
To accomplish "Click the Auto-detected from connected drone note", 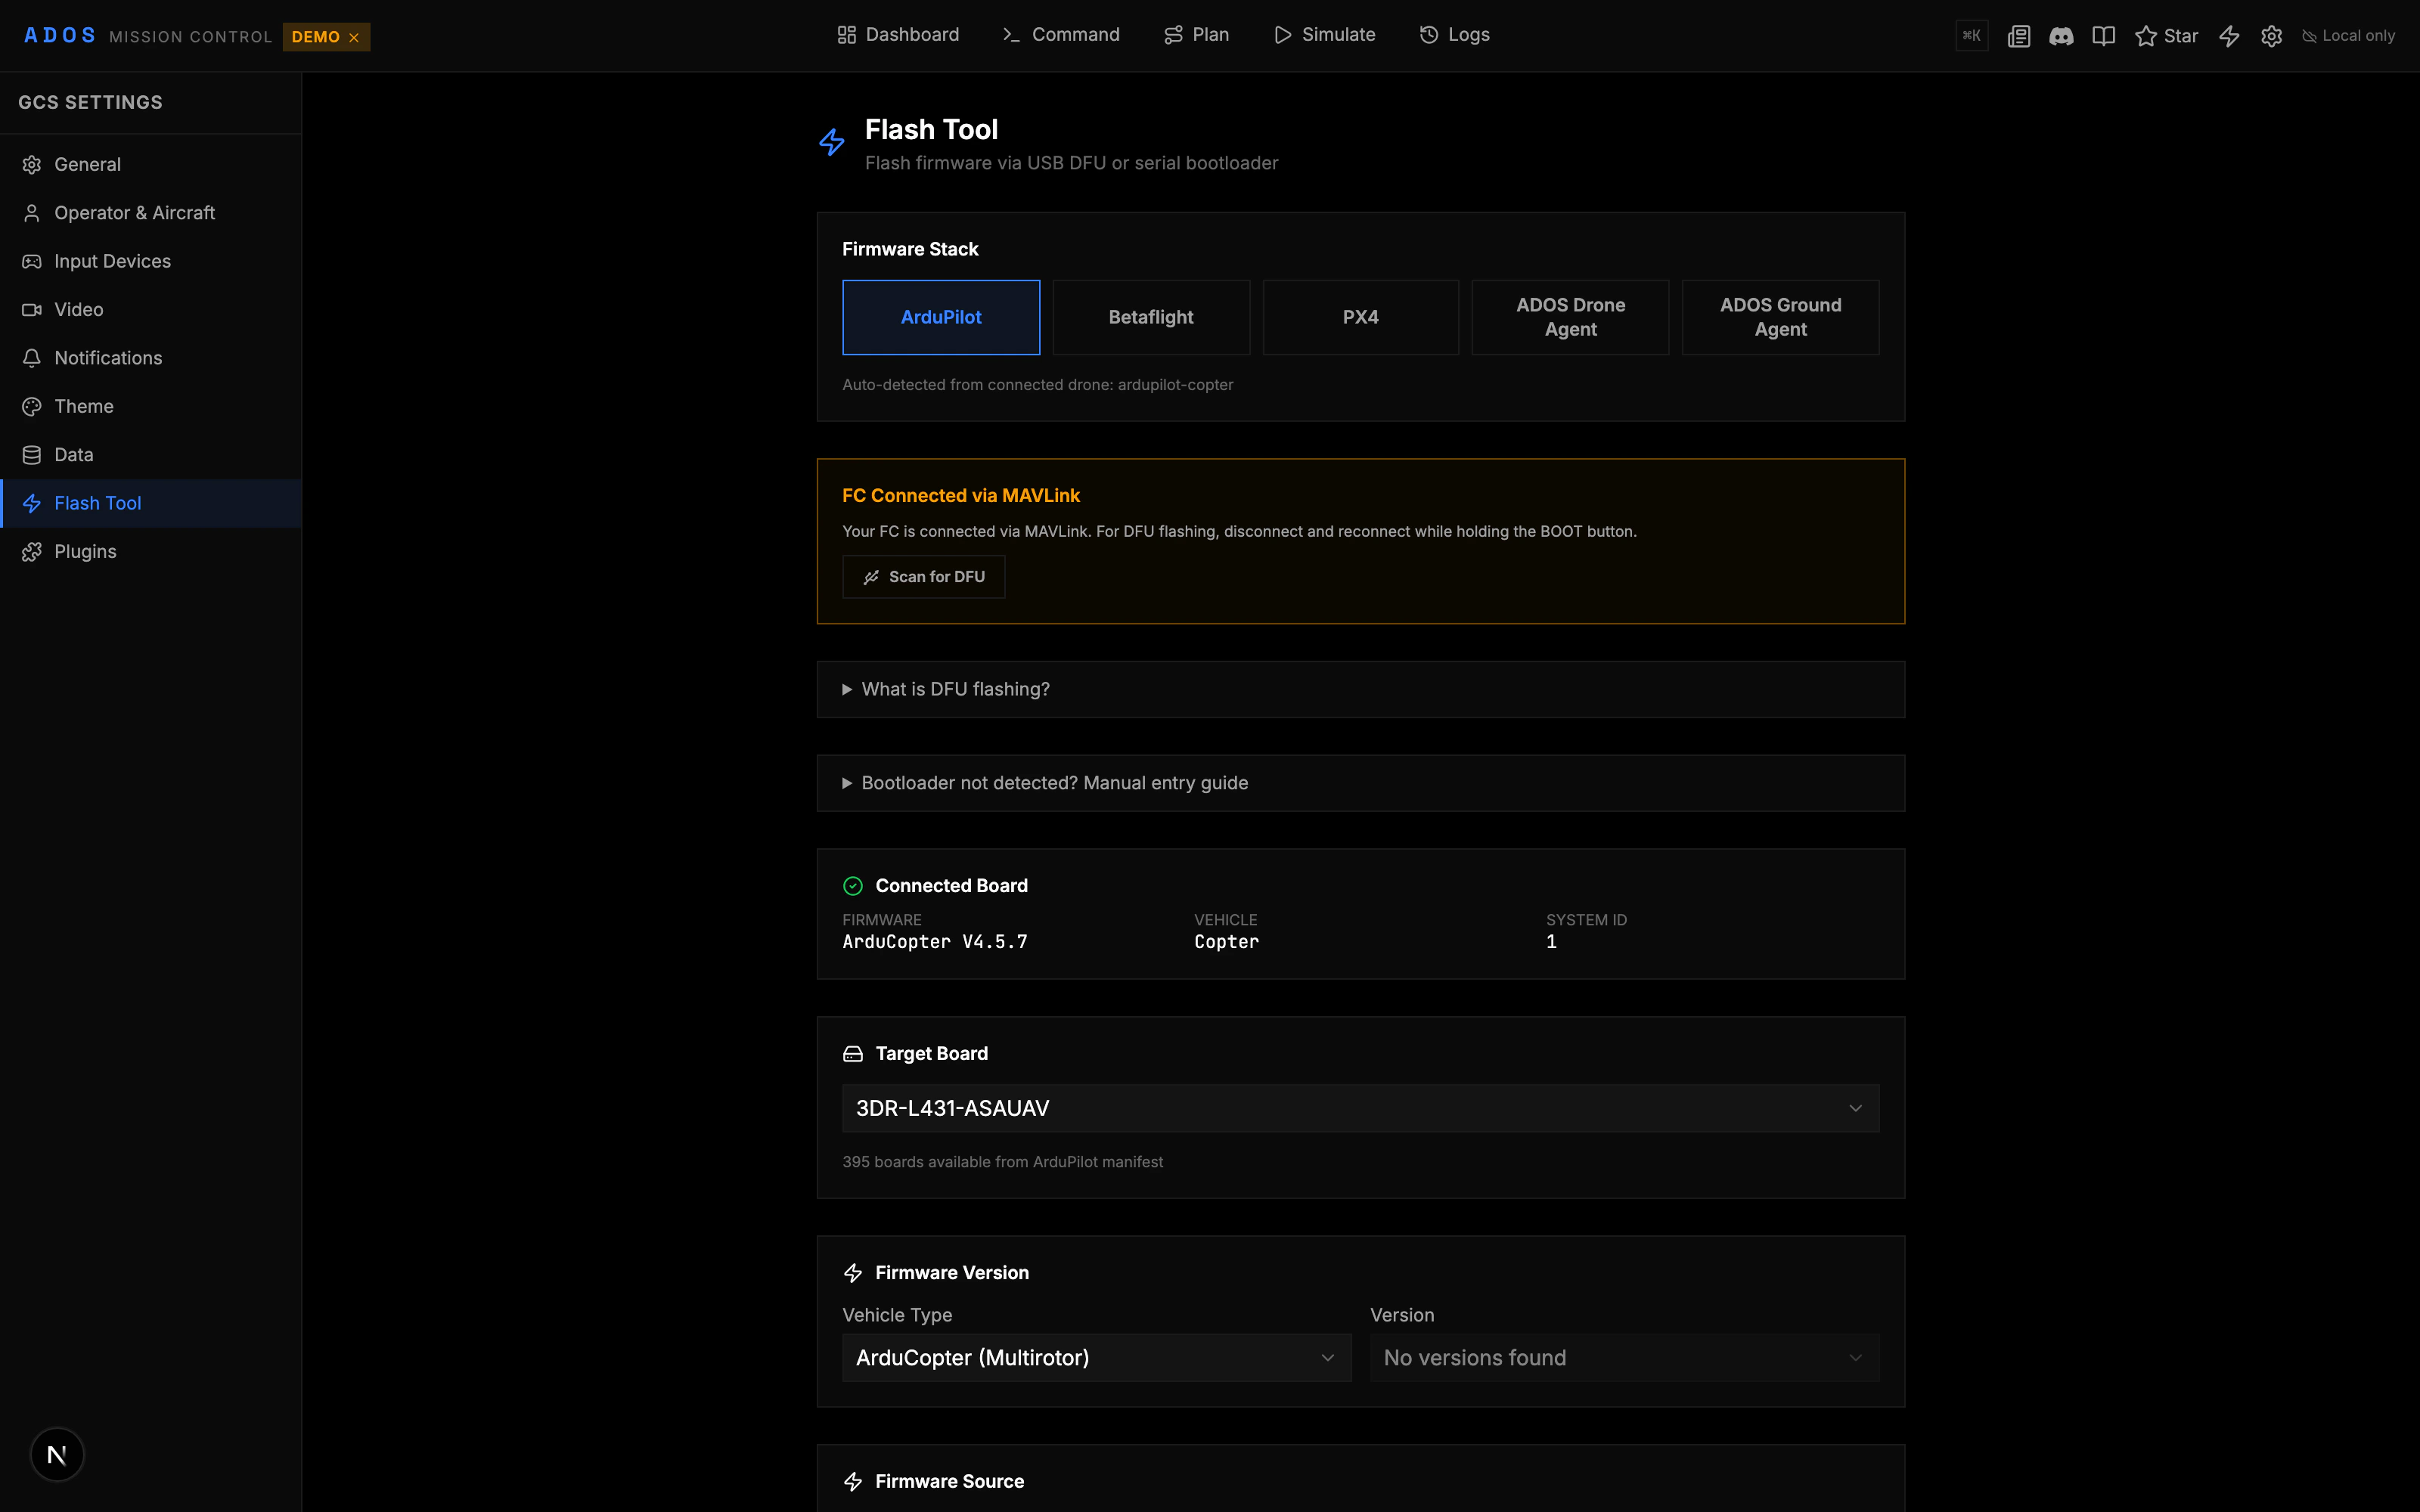I will [x=1037, y=385].
